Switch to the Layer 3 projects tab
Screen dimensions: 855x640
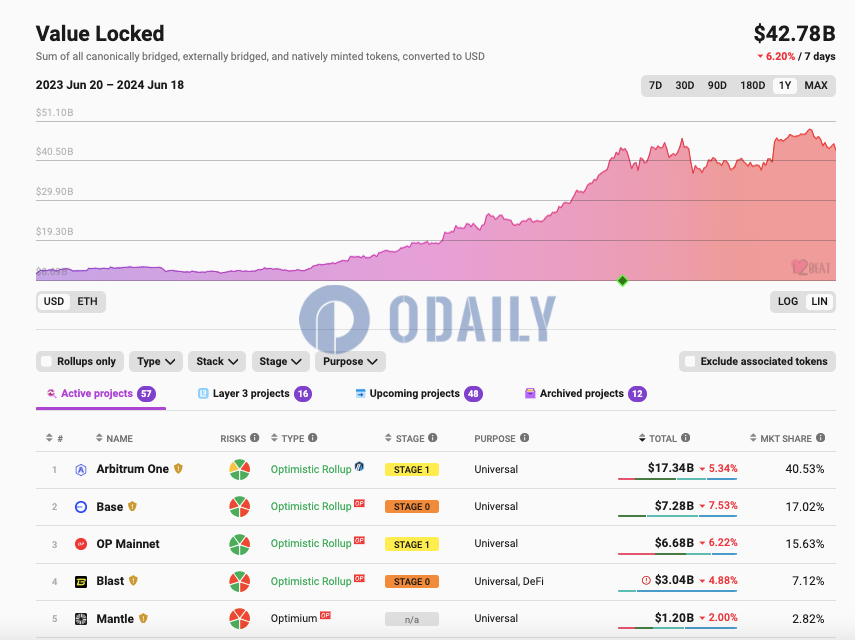255,394
